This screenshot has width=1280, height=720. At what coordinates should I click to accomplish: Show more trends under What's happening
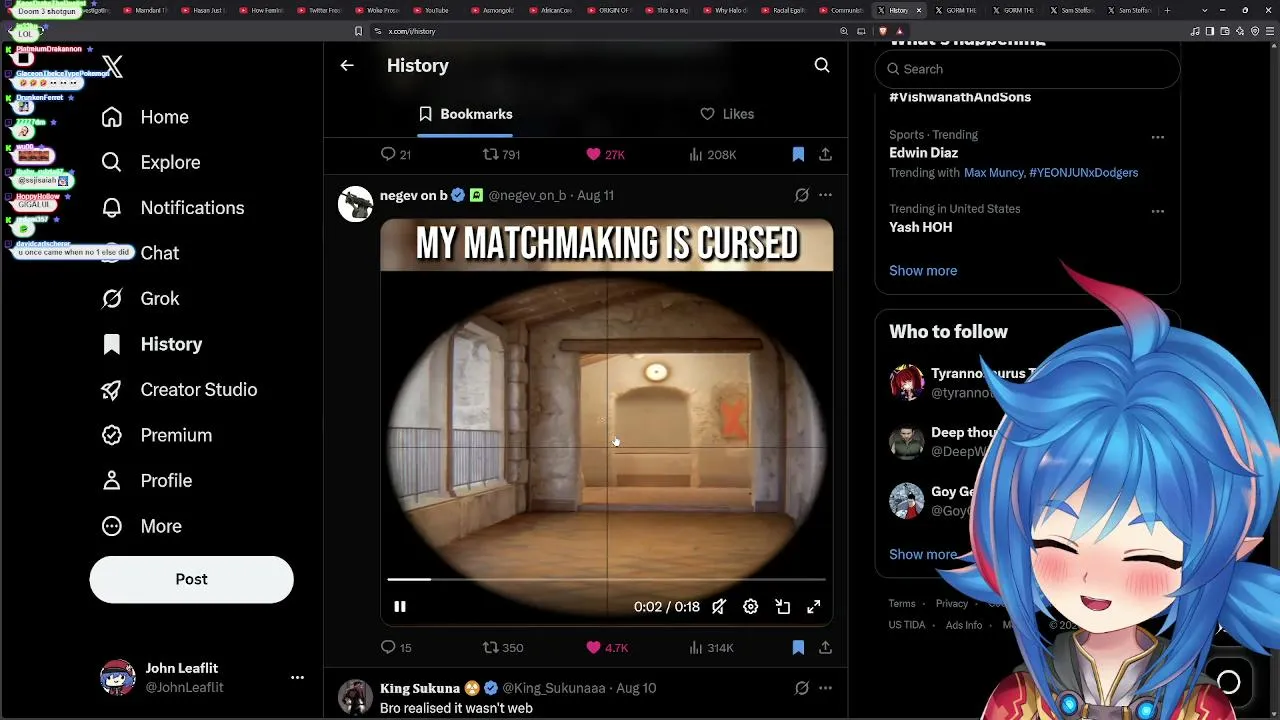[x=923, y=271]
